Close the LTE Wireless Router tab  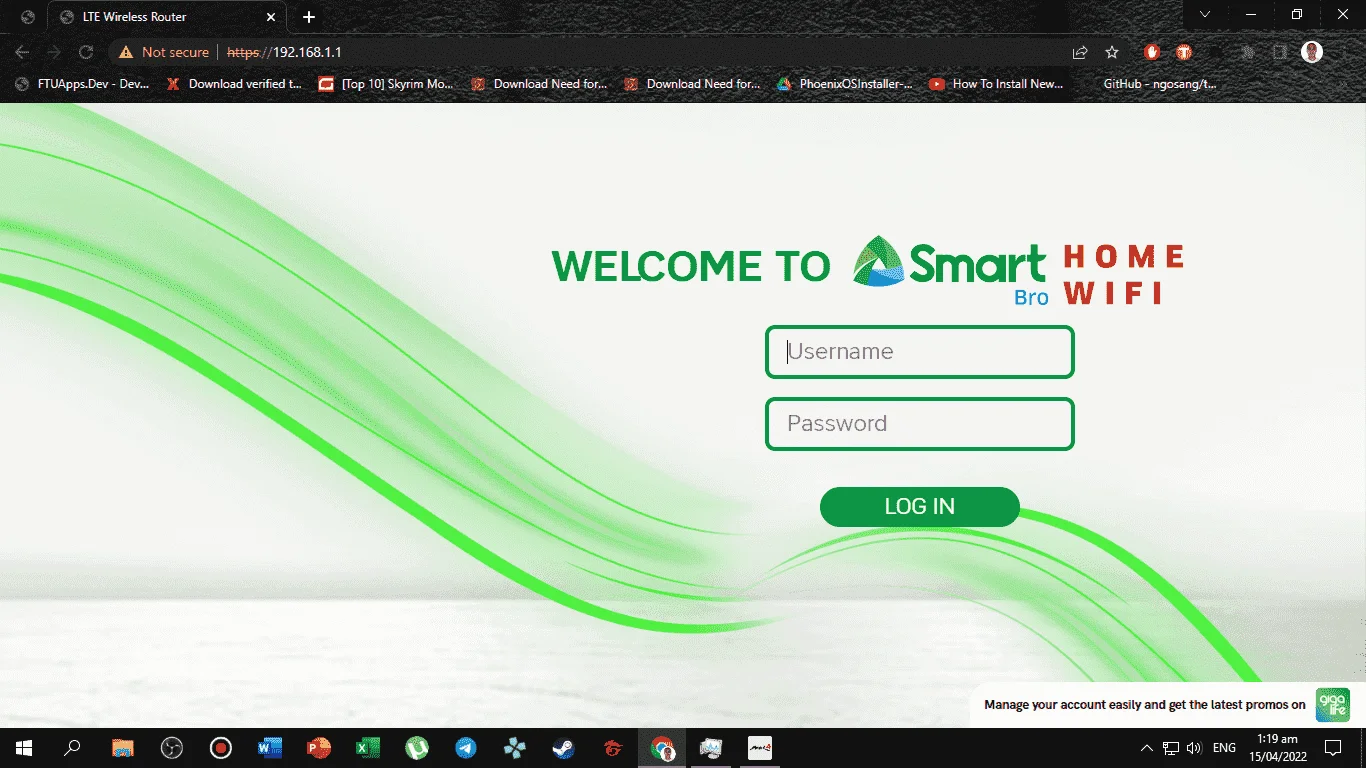pos(270,17)
